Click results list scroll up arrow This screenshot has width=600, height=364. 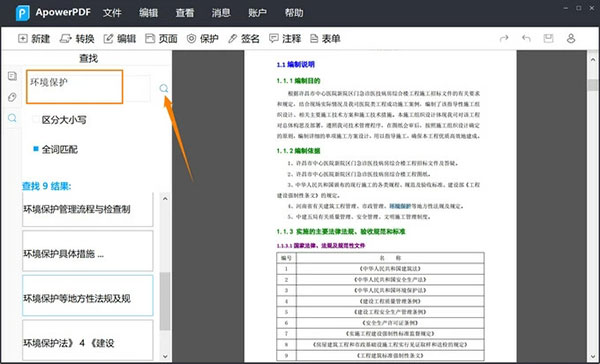[x=165, y=198]
